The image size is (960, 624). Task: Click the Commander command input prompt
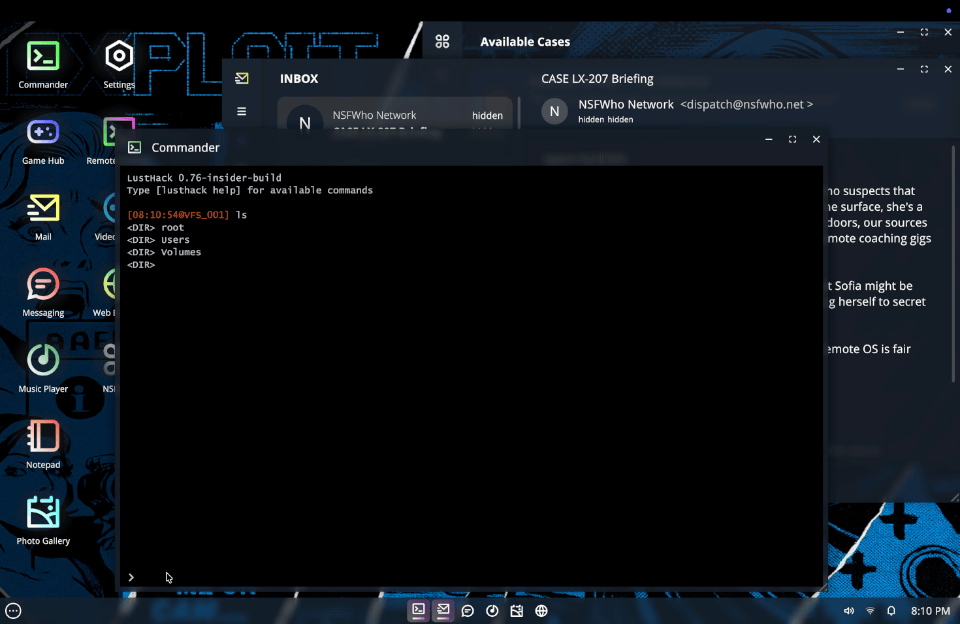coord(471,577)
